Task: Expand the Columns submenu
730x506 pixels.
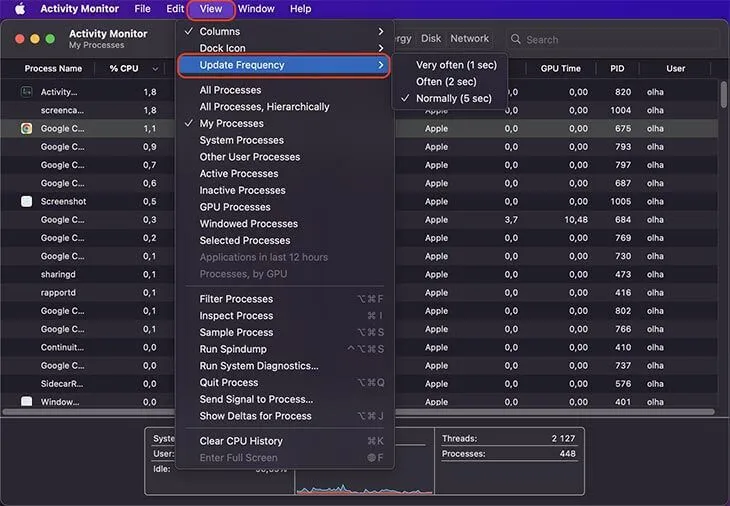Action: 284,31
